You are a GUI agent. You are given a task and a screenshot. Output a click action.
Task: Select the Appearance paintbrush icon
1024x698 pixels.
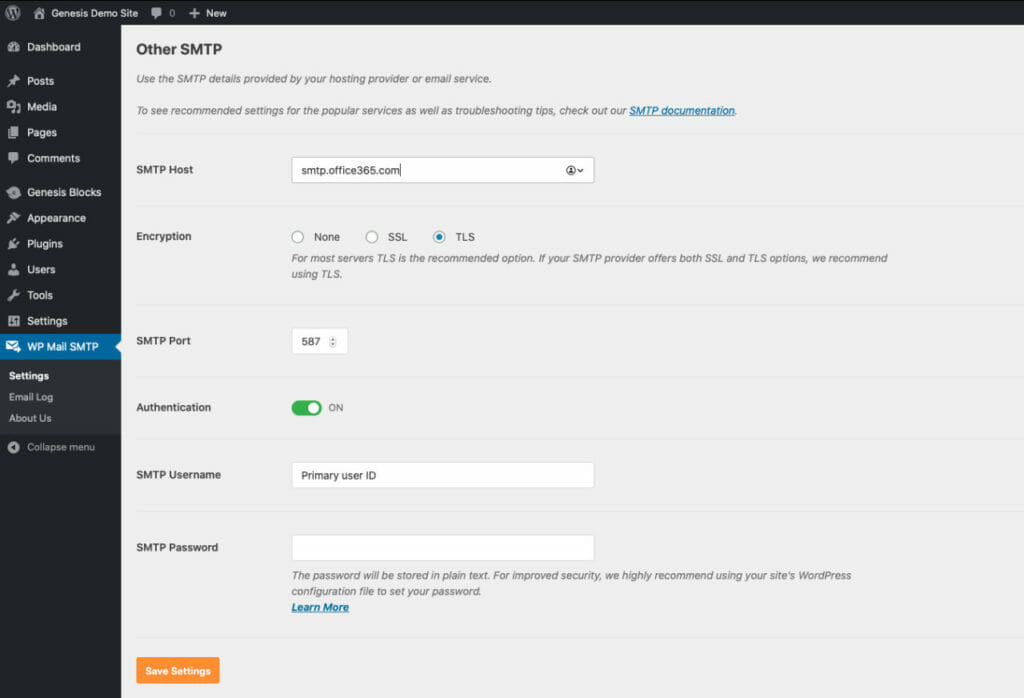coord(14,217)
